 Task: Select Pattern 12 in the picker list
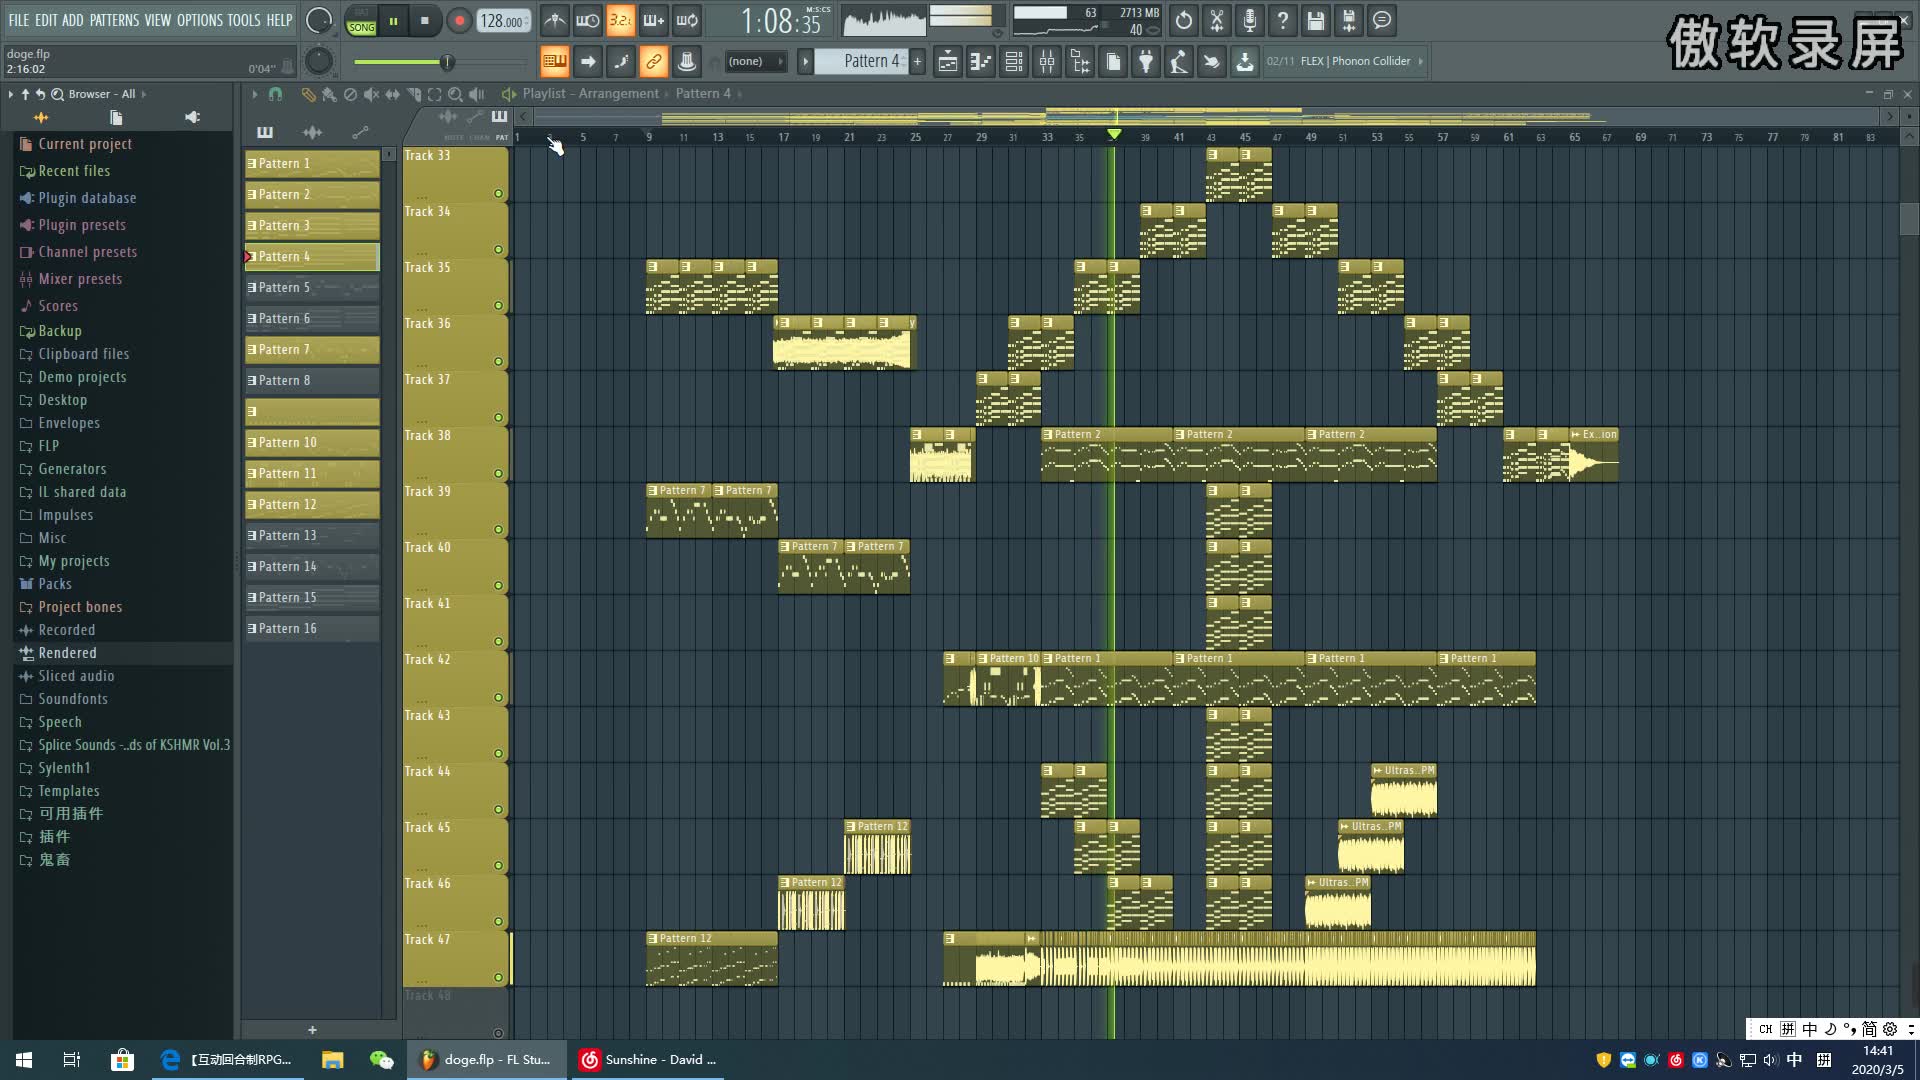[x=312, y=504]
